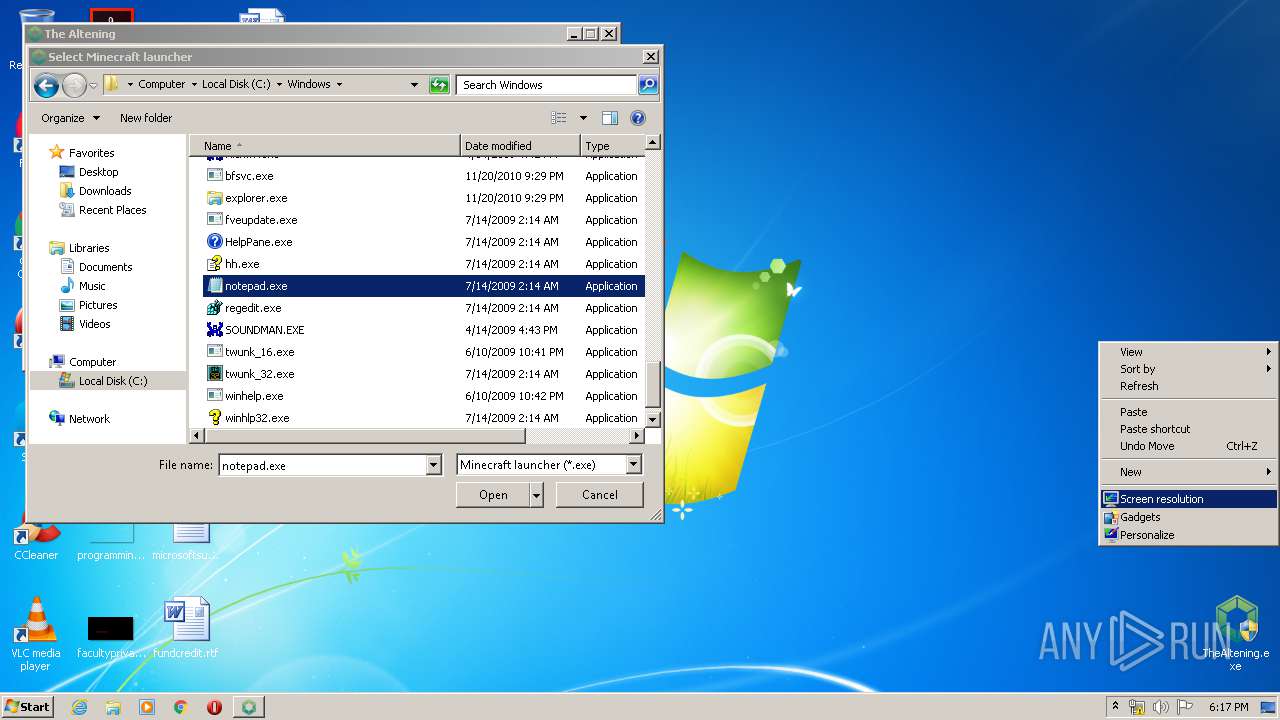Expand the Windows breadcrumb arrow
Screen dimensions: 1280x720
point(339,85)
